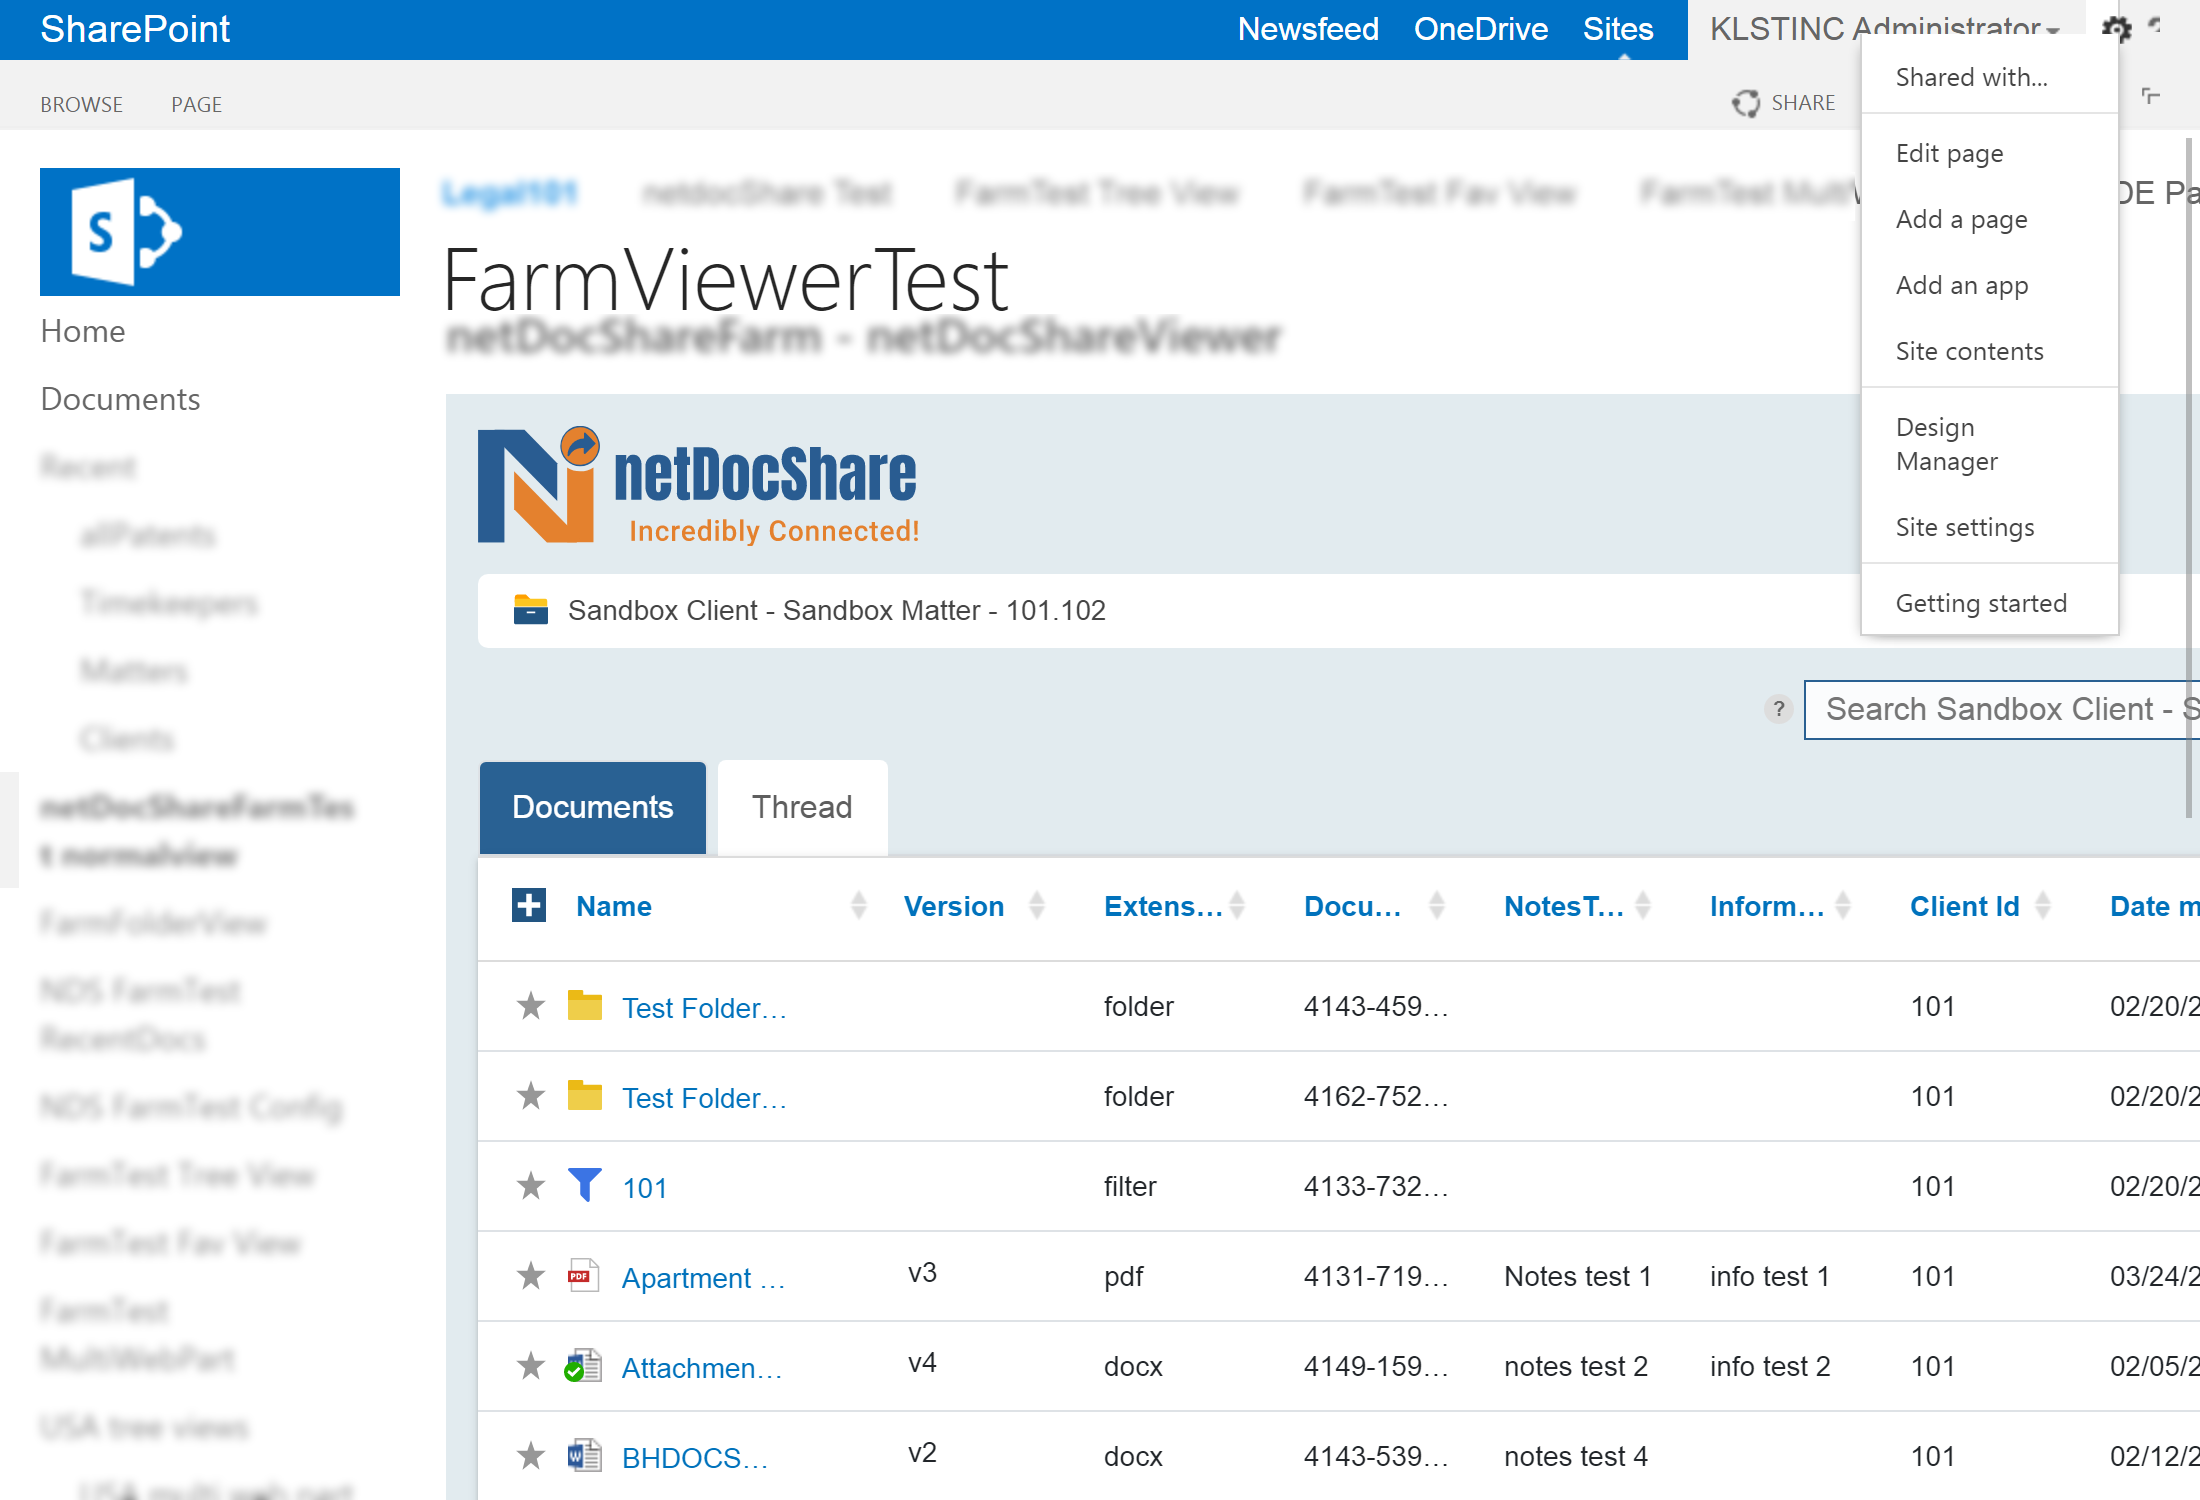This screenshot has height=1500, width=2200.
Task: Choose Add a page in settings menu
Action: coord(1961,219)
